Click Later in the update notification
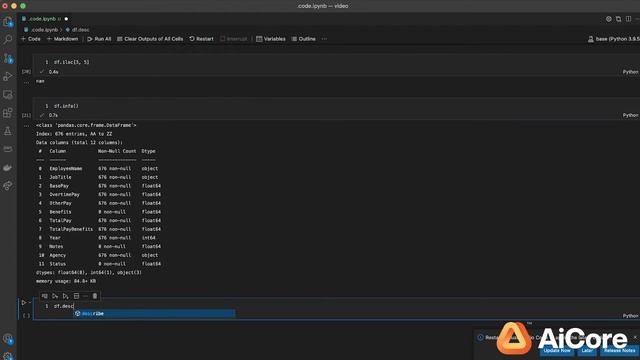Screen dimensions: 640x360 [587, 351]
